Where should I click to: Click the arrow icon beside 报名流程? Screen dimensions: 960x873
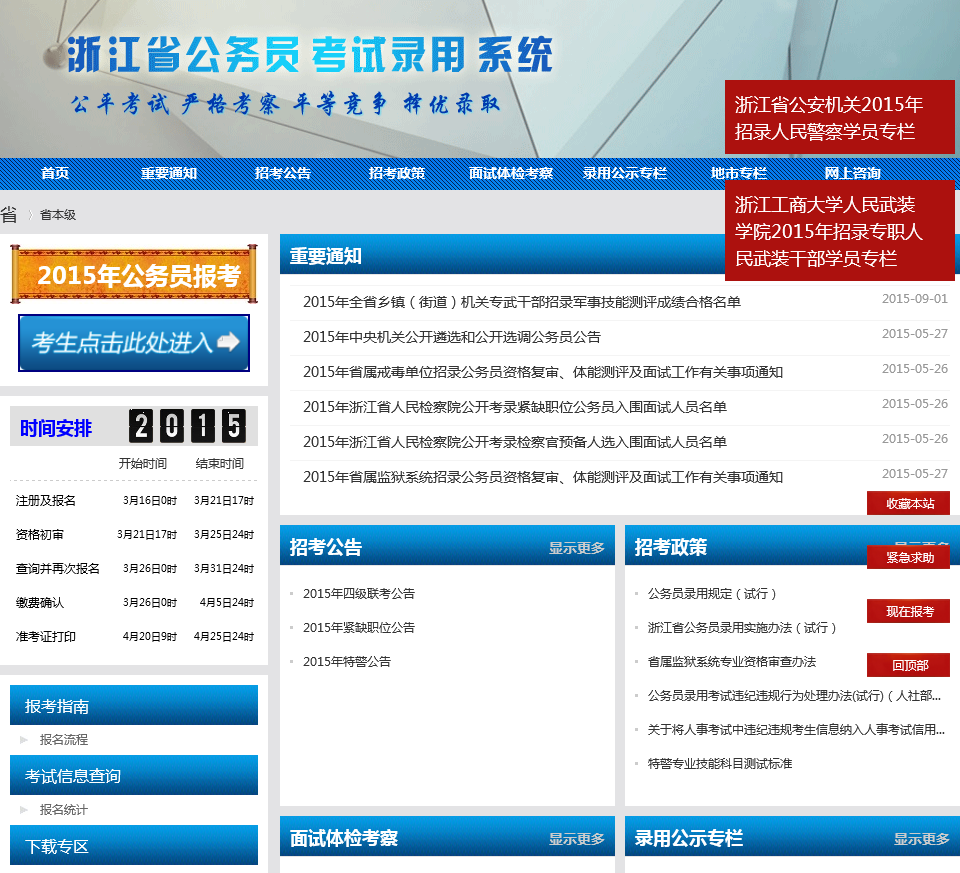(x=24, y=740)
